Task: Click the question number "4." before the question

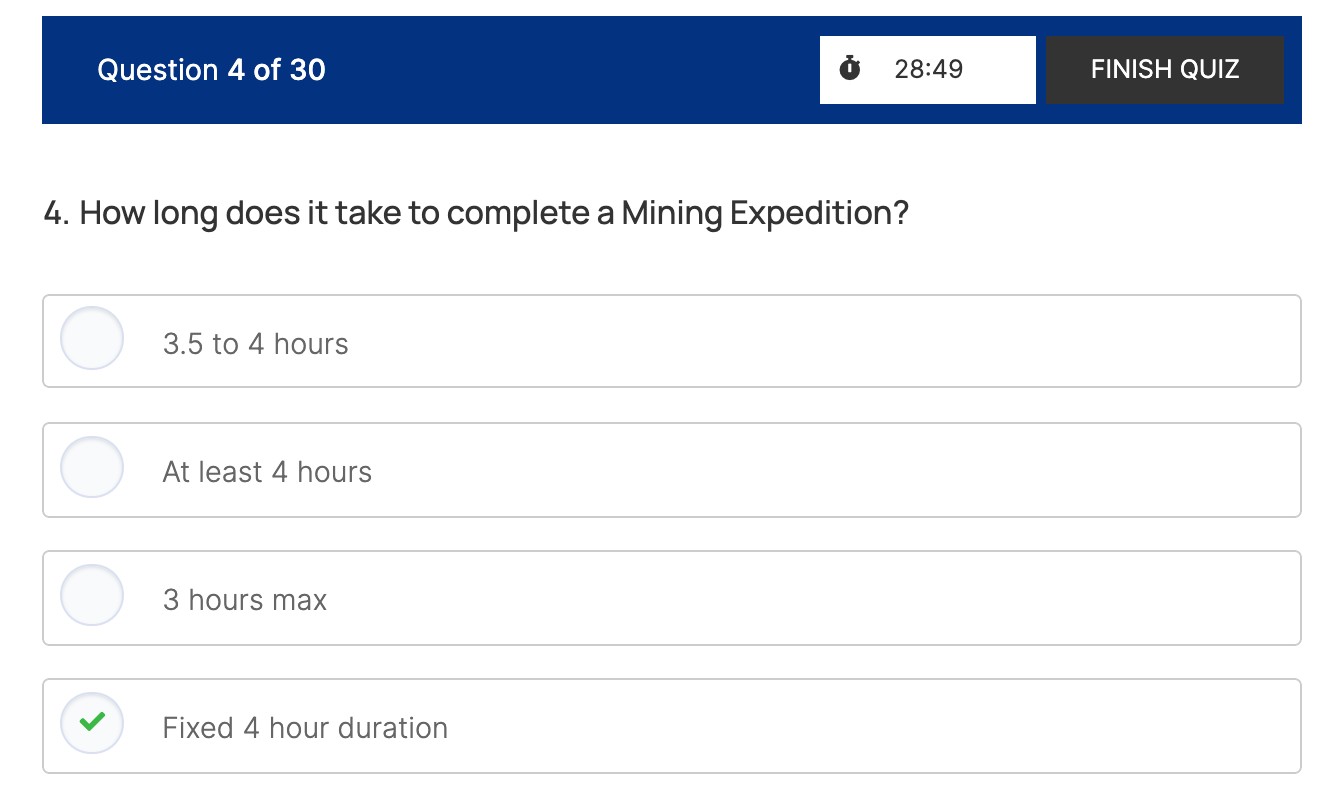Action: (56, 213)
